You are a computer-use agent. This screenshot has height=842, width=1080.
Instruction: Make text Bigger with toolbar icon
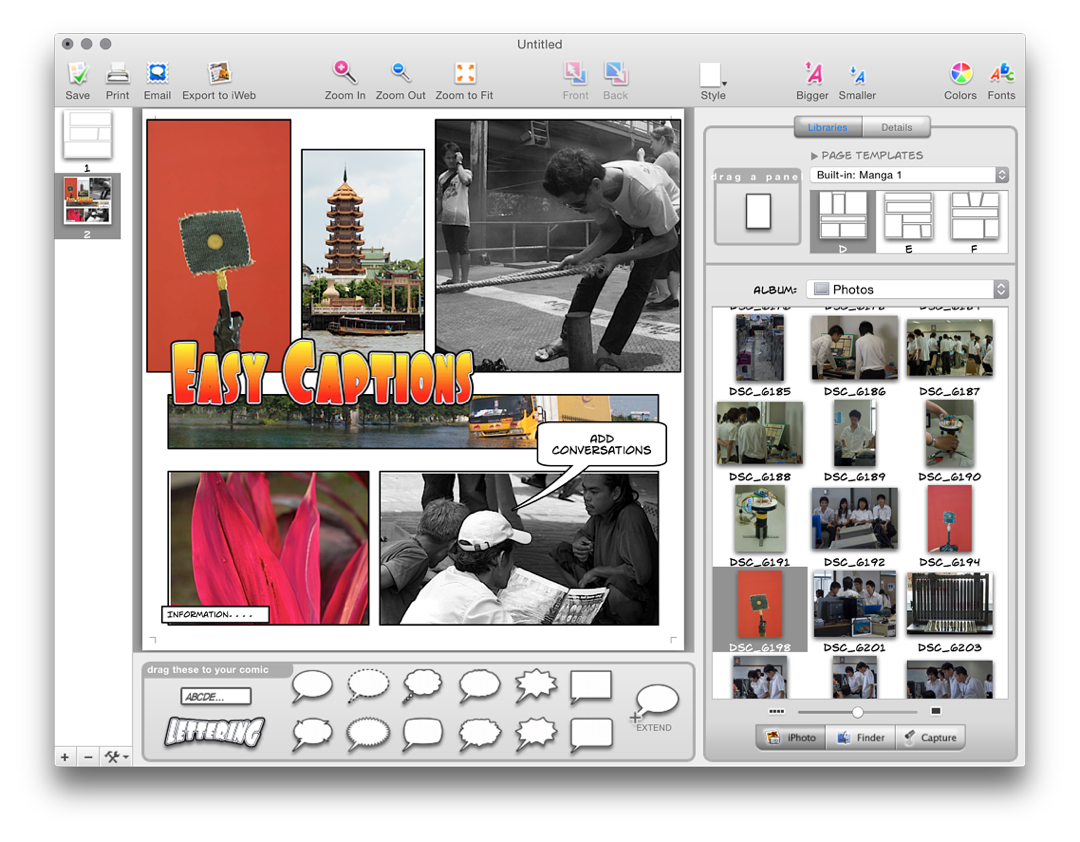[x=813, y=73]
